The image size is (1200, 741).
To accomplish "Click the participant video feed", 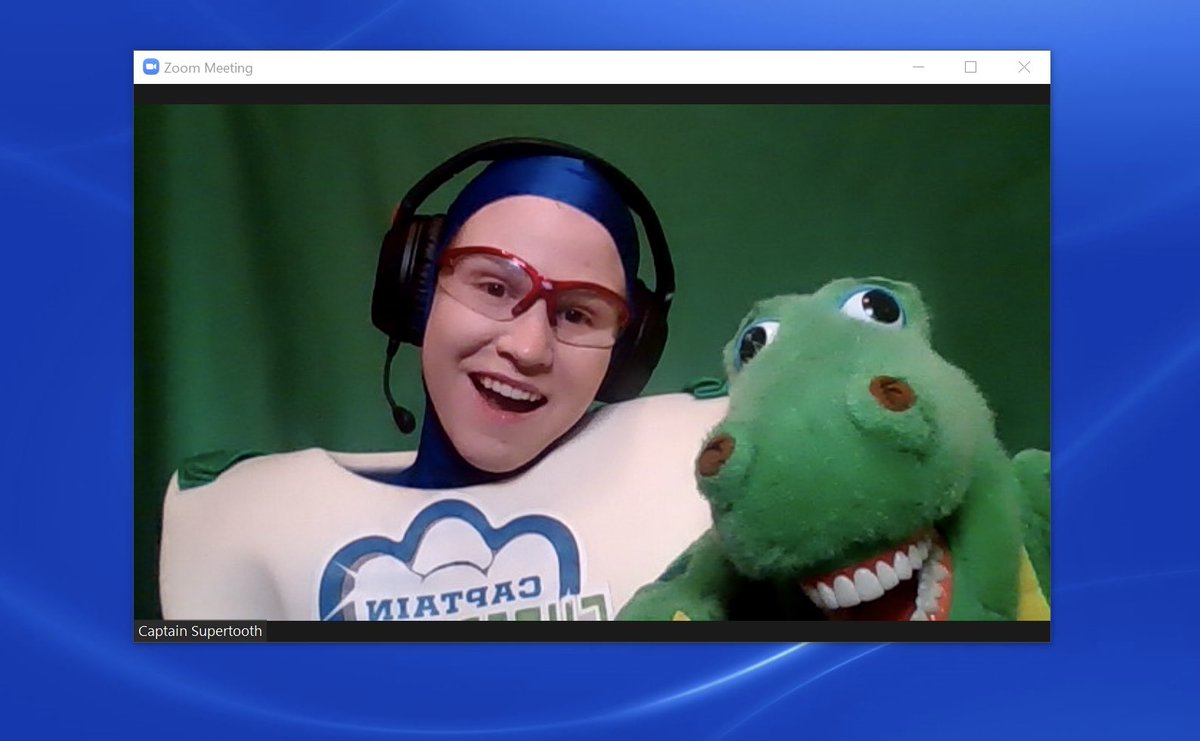I will 592,362.
